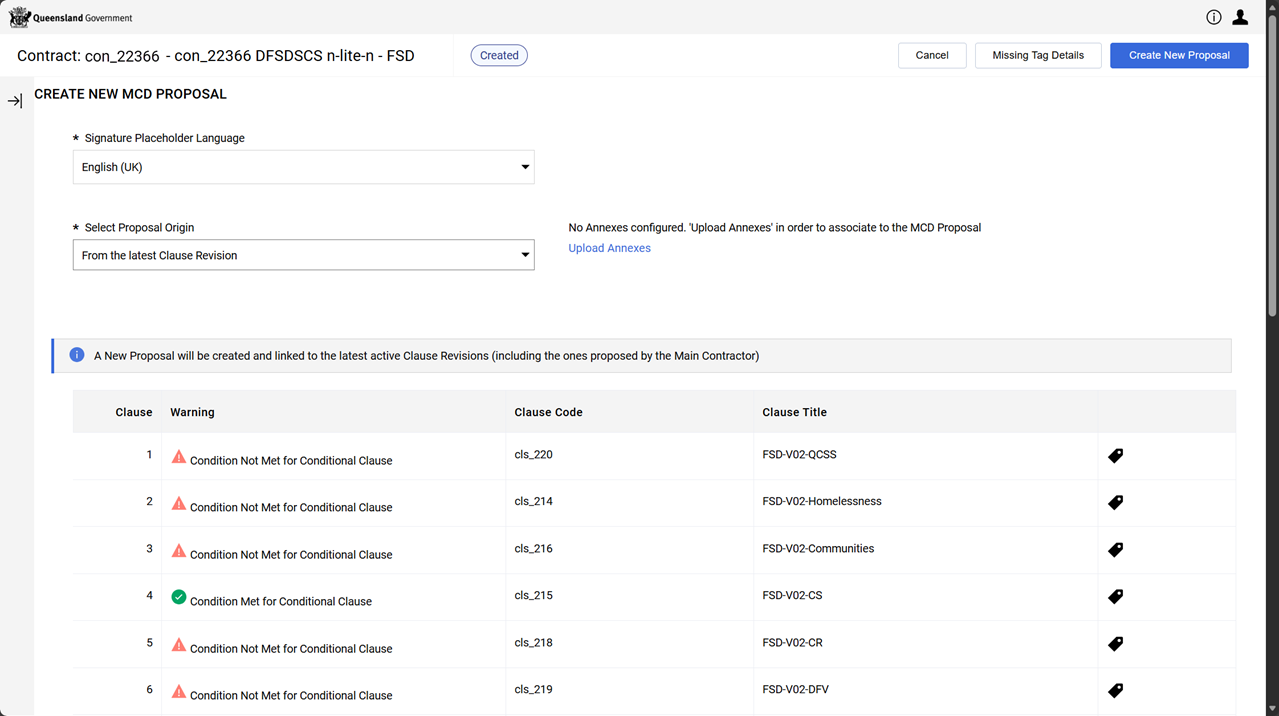Open the information icon in header
This screenshot has height=716, width=1279.
pos(1213,17)
